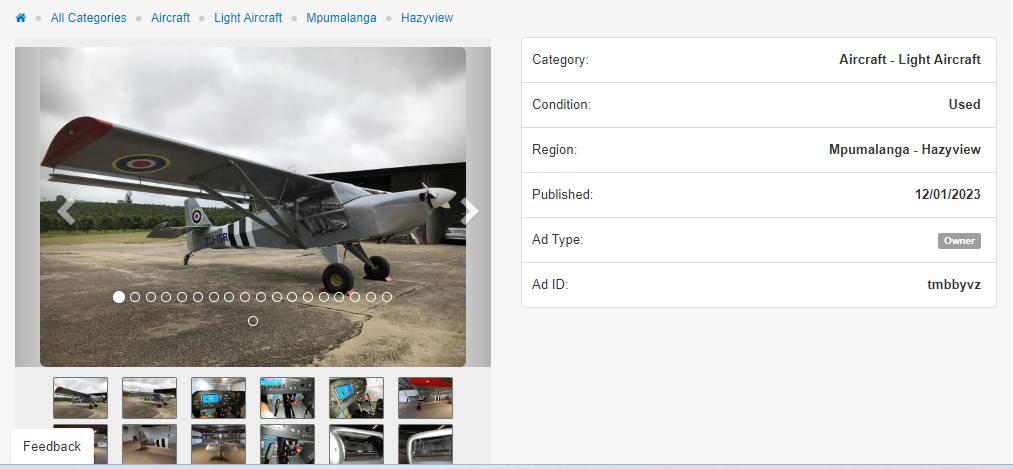Go to the home page icon
The image size is (1013, 469).
(21, 18)
